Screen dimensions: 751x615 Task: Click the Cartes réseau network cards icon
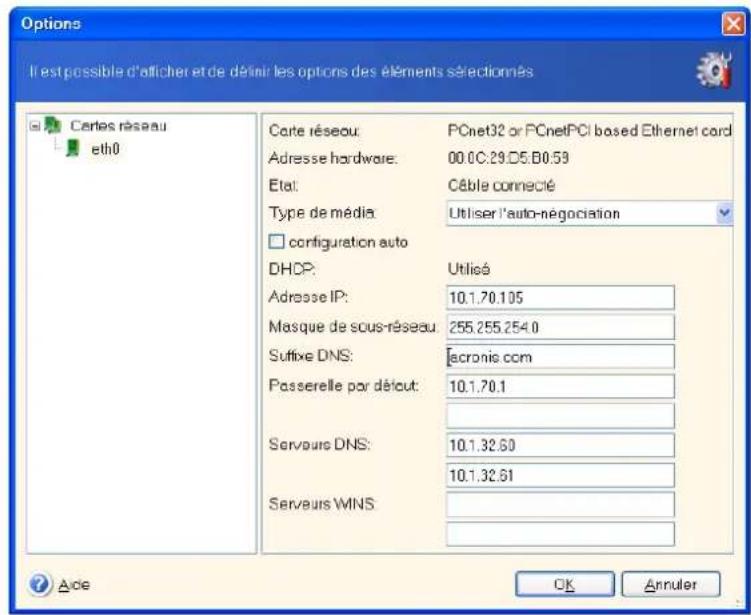click(x=53, y=125)
